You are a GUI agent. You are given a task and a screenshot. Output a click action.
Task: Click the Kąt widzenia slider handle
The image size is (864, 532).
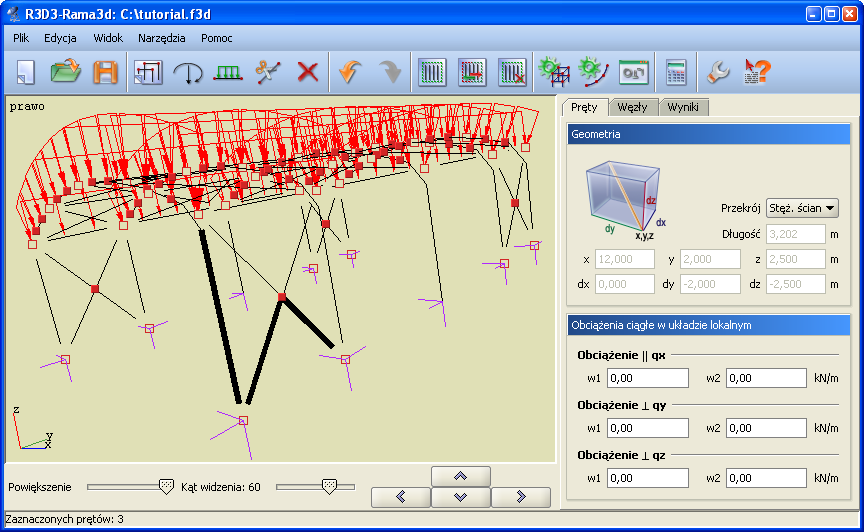pyautogui.click(x=329, y=487)
